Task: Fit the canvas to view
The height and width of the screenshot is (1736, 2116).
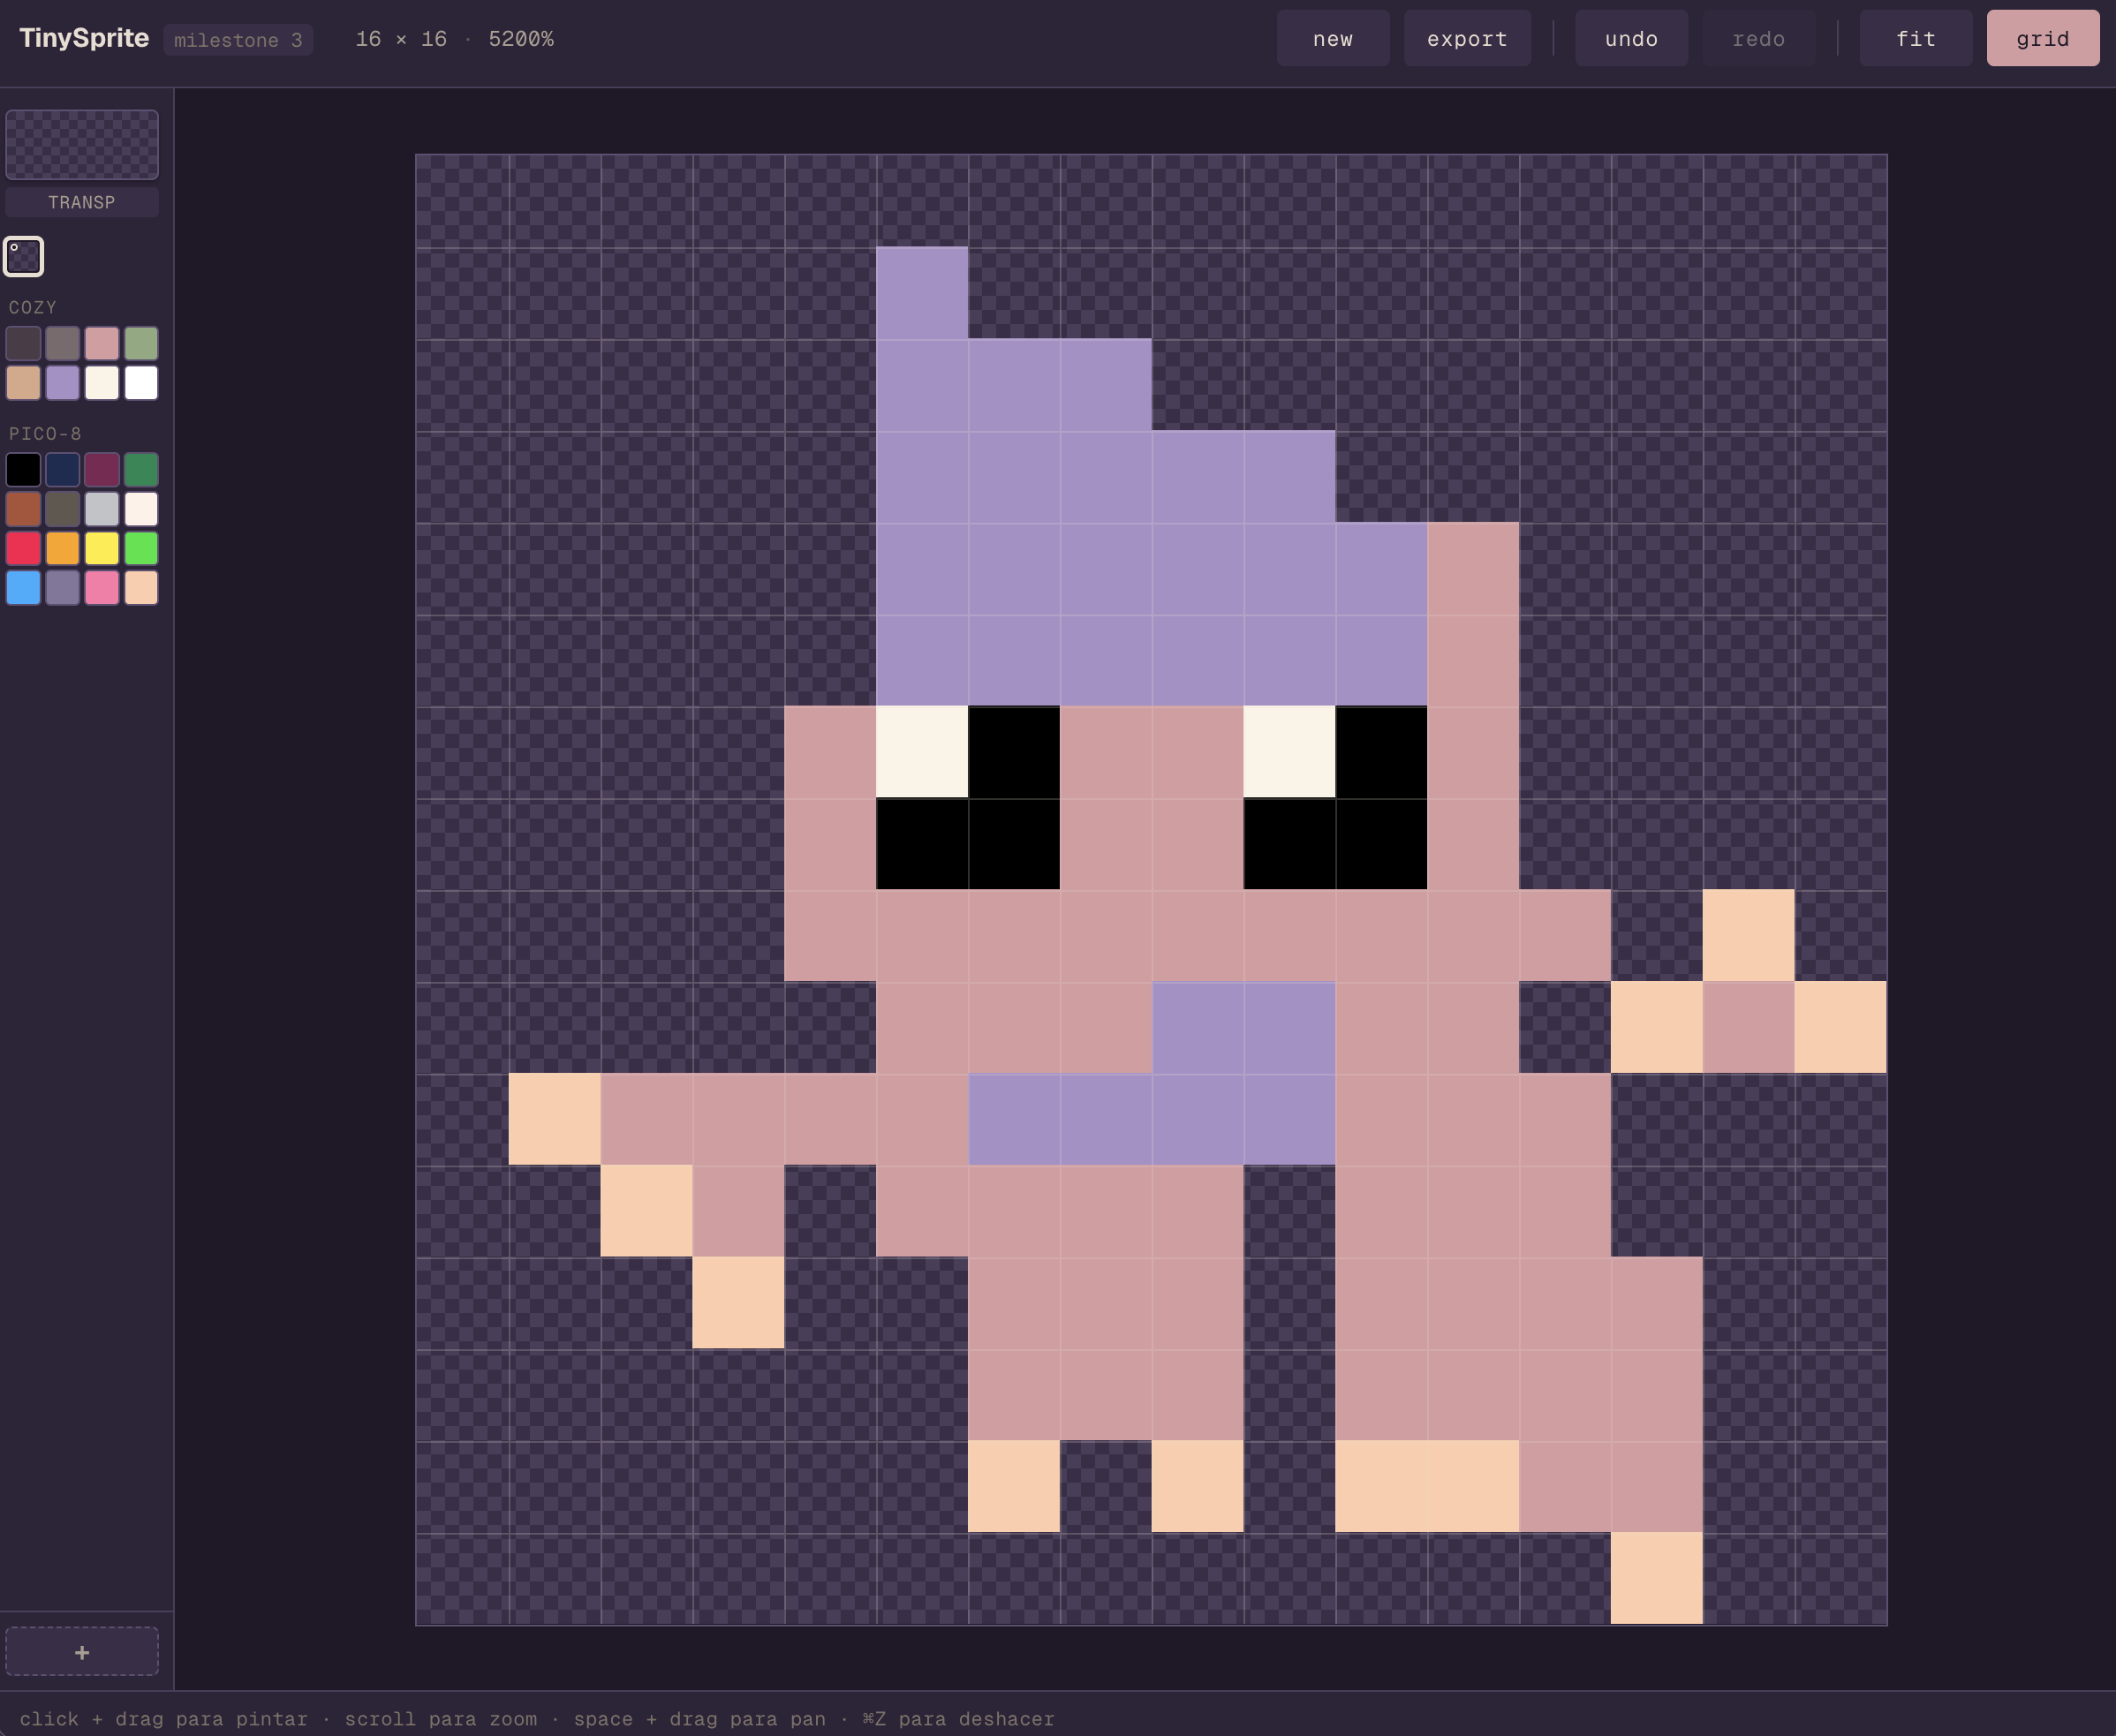Action: coord(1915,39)
